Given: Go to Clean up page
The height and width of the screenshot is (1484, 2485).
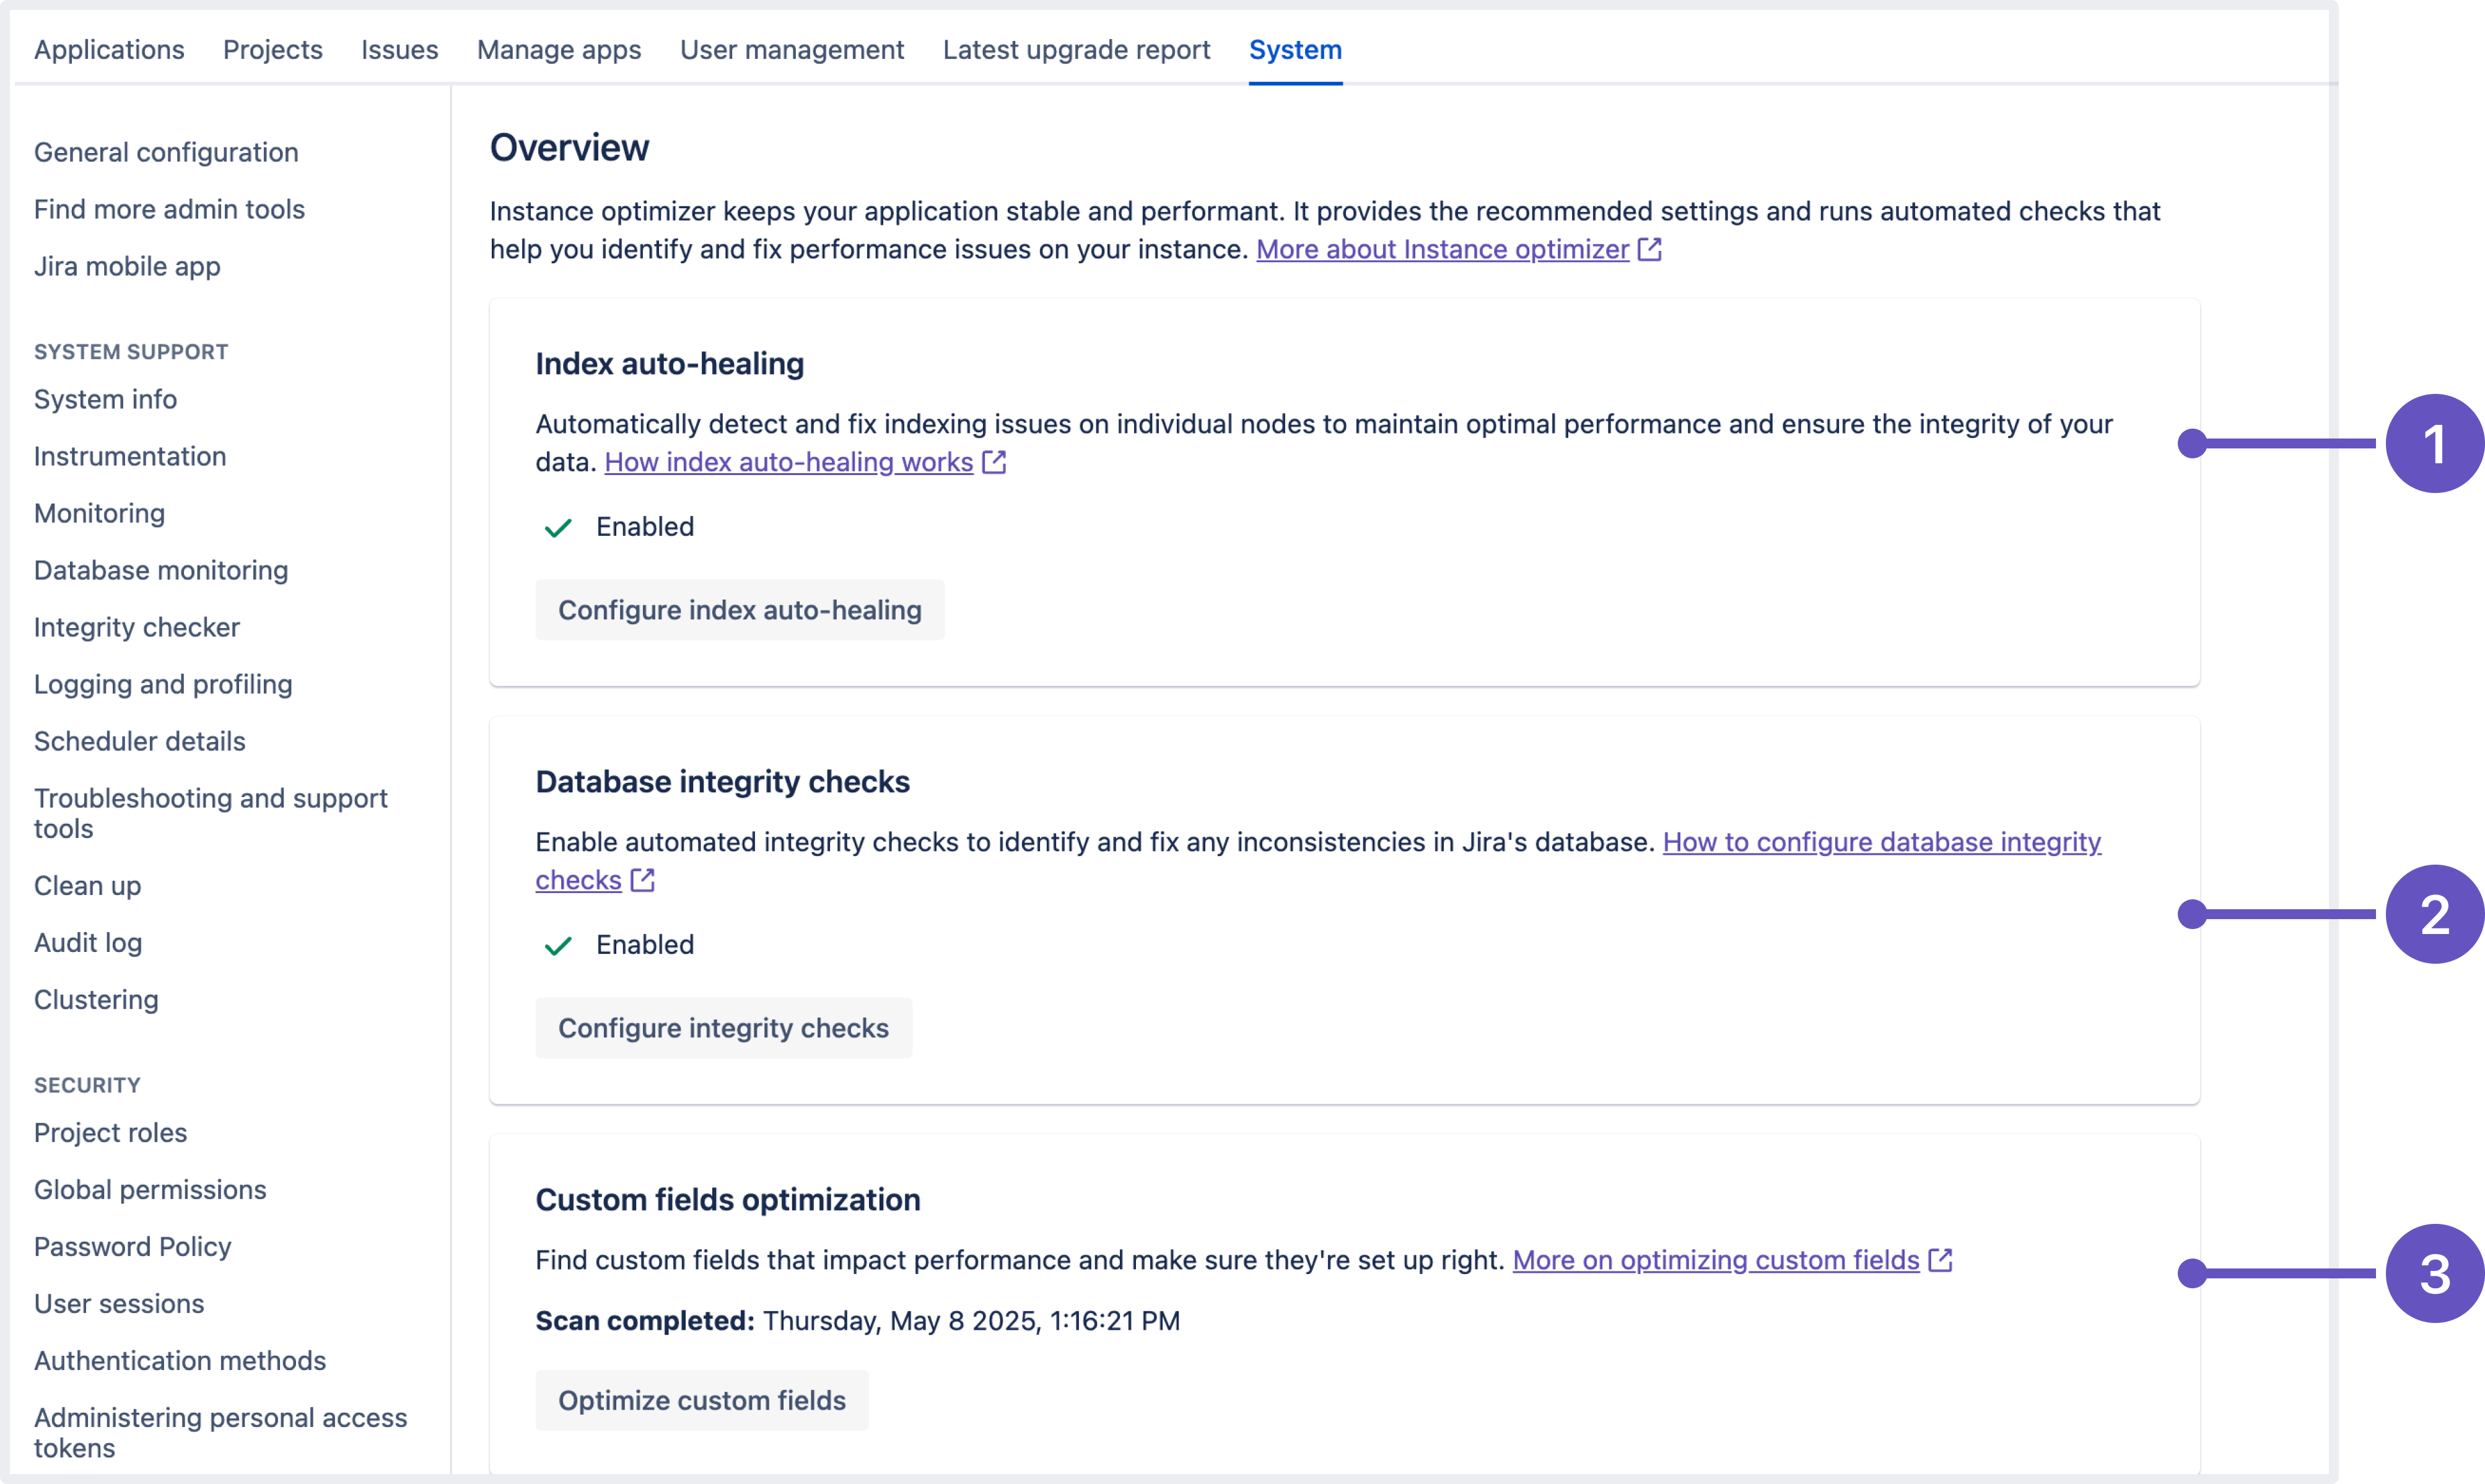Looking at the screenshot, I should coord(87,886).
